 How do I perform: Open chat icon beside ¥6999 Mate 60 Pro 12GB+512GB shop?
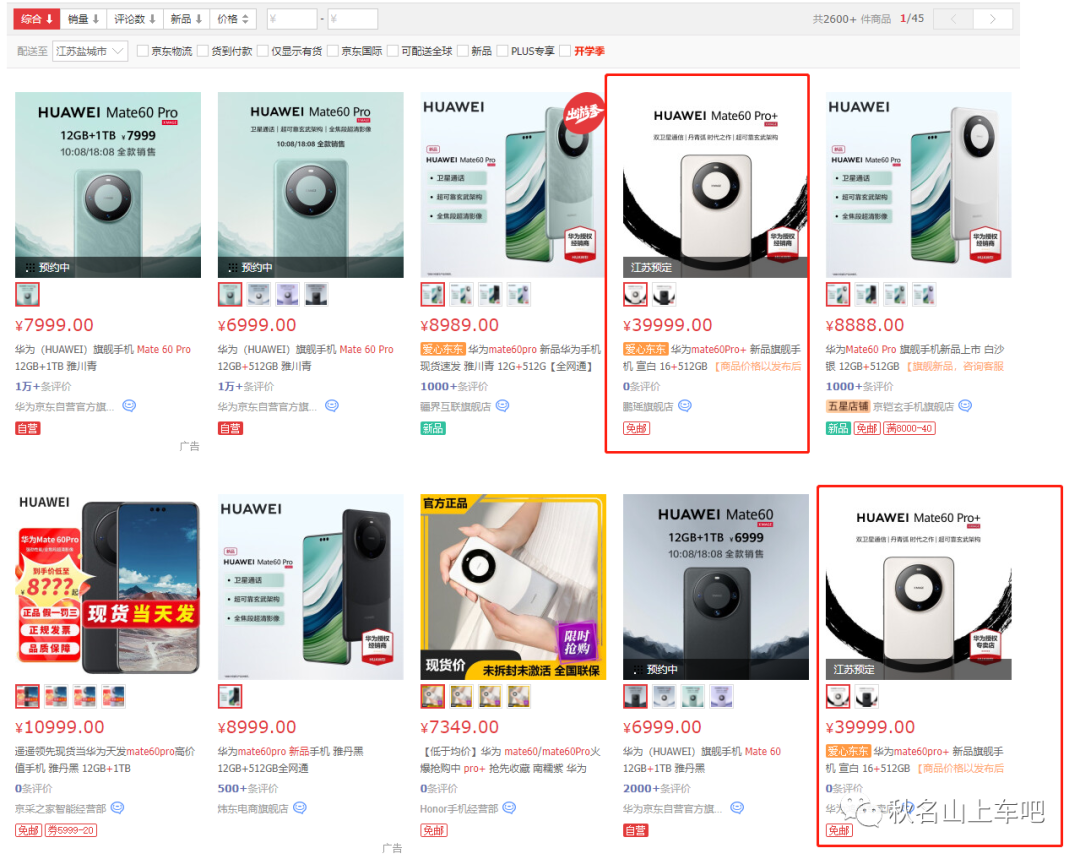pos(332,406)
